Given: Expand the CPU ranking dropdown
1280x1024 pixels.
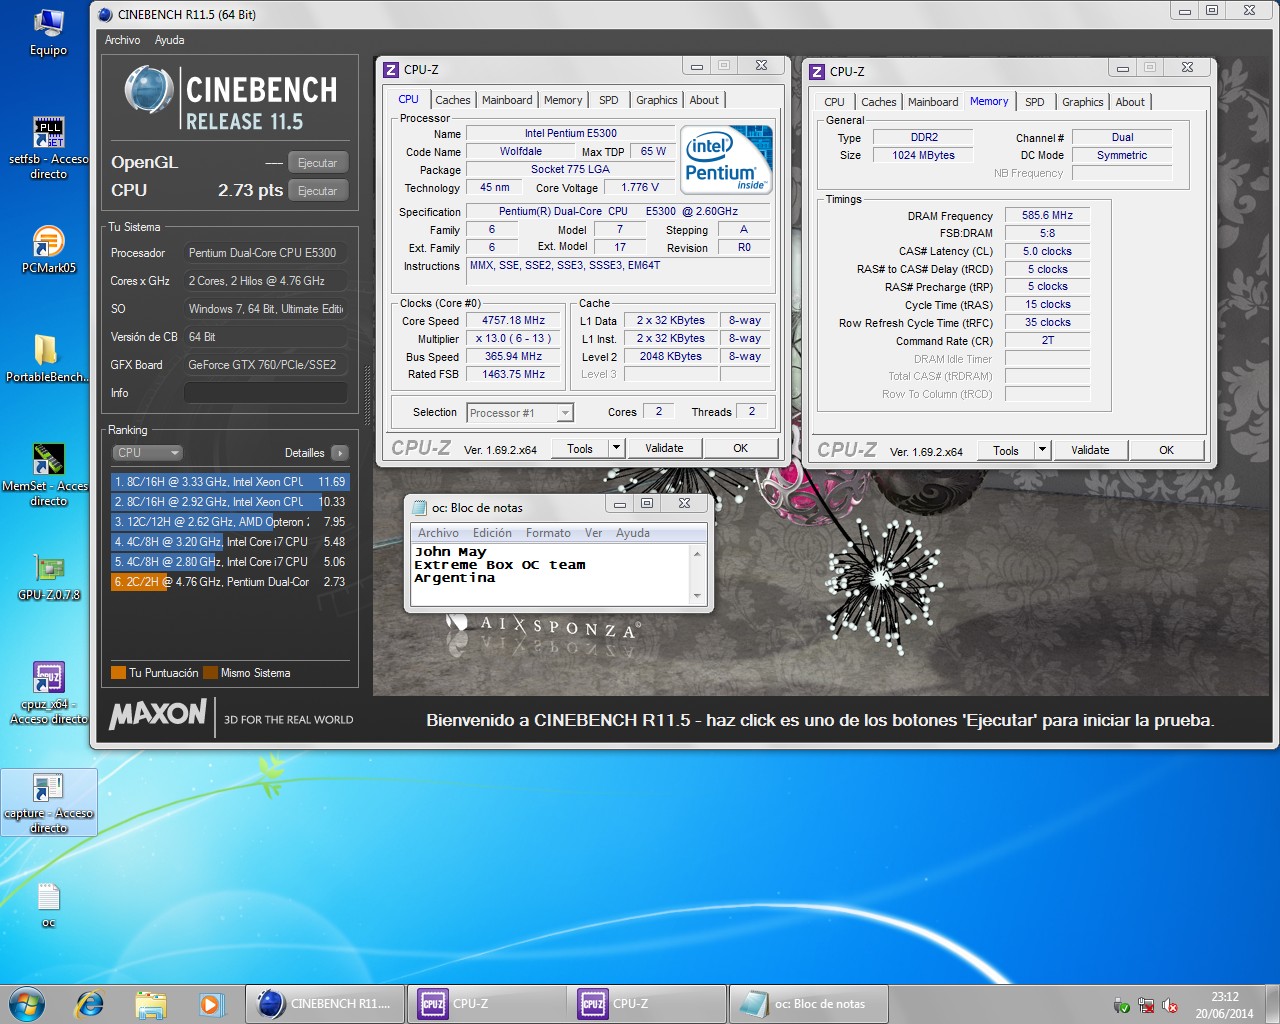Looking at the screenshot, I should (x=147, y=452).
